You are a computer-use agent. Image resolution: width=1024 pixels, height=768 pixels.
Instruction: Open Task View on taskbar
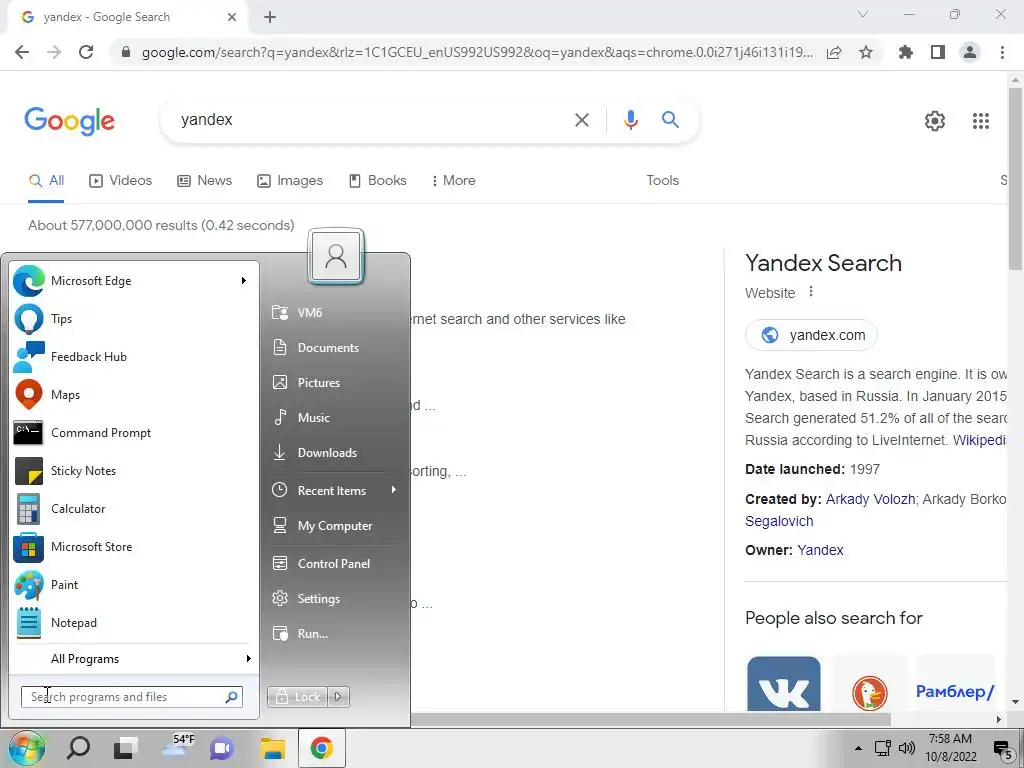point(125,748)
